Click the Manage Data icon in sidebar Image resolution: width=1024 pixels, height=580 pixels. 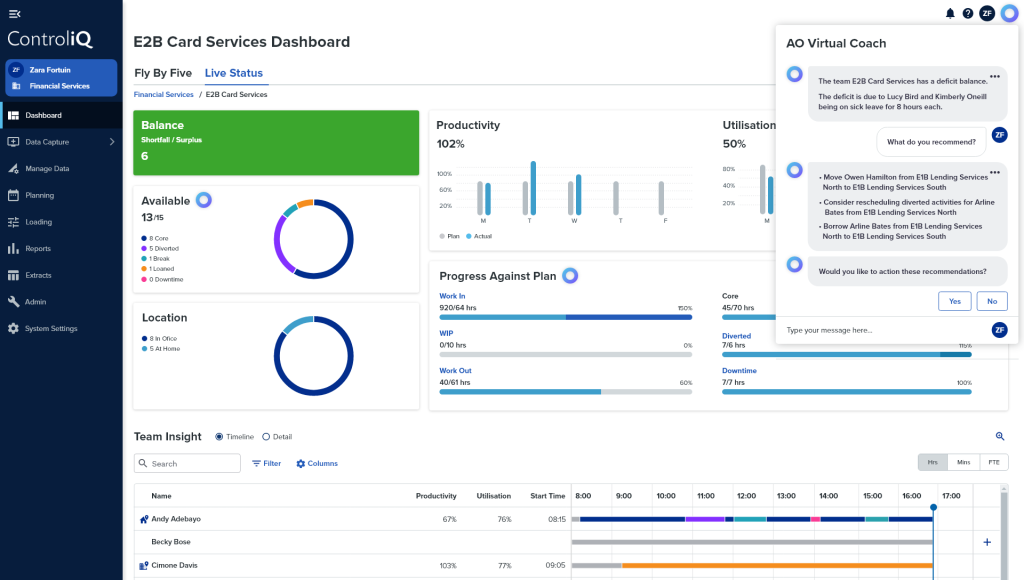13,169
